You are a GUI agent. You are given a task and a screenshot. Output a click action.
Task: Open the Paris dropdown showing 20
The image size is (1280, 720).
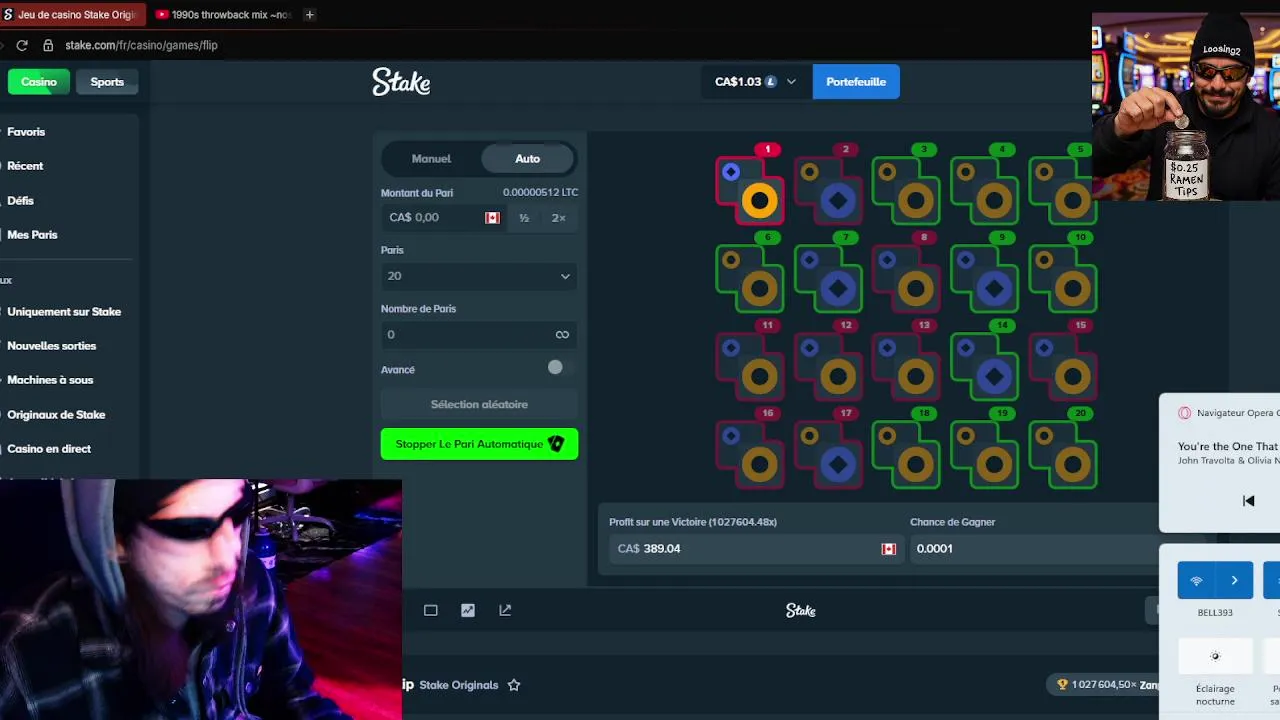(x=479, y=276)
